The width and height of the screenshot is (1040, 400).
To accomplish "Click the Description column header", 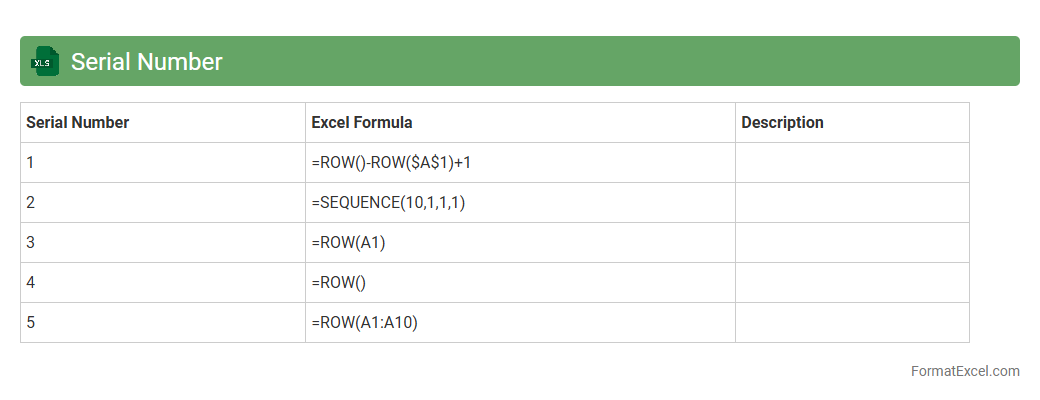I will click(782, 123).
